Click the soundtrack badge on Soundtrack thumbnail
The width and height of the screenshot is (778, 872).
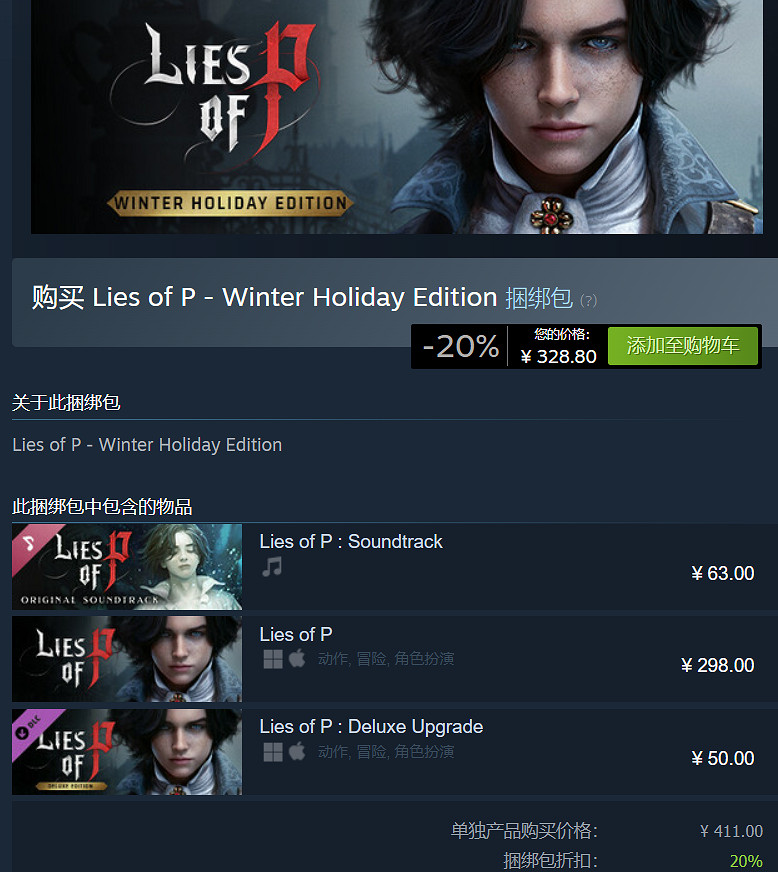click(29, 542)
